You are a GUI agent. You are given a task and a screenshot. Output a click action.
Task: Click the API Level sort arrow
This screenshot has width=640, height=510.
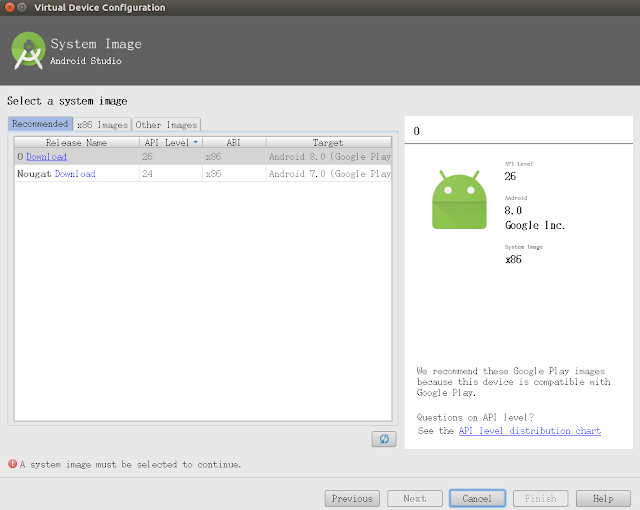pos(196,142)
